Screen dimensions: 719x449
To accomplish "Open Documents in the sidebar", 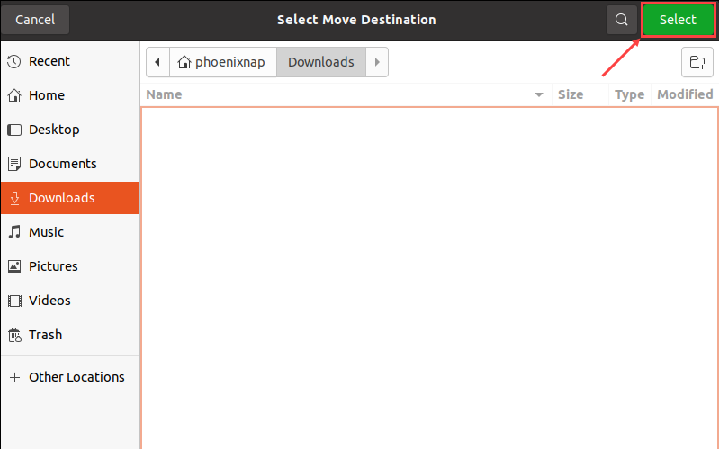I will click(x=62, y=164).
